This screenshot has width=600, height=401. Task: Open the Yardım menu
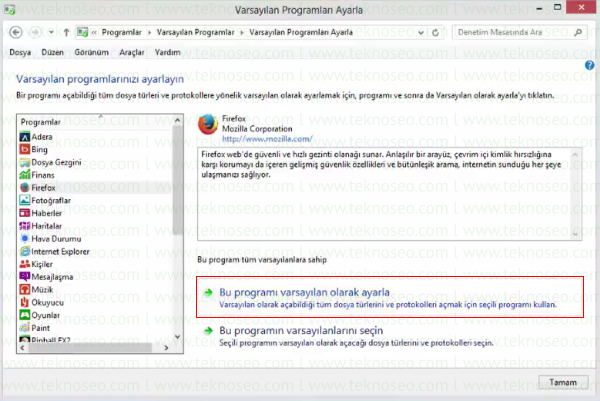pos(167,52)
